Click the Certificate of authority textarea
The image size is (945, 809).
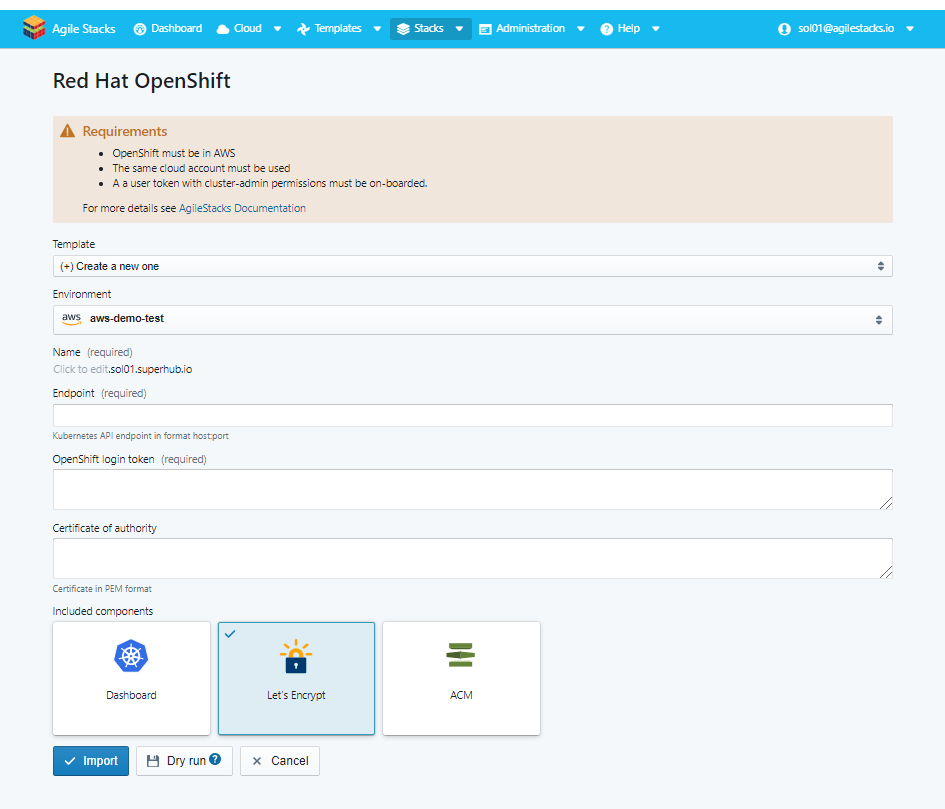tap(472, 558)
